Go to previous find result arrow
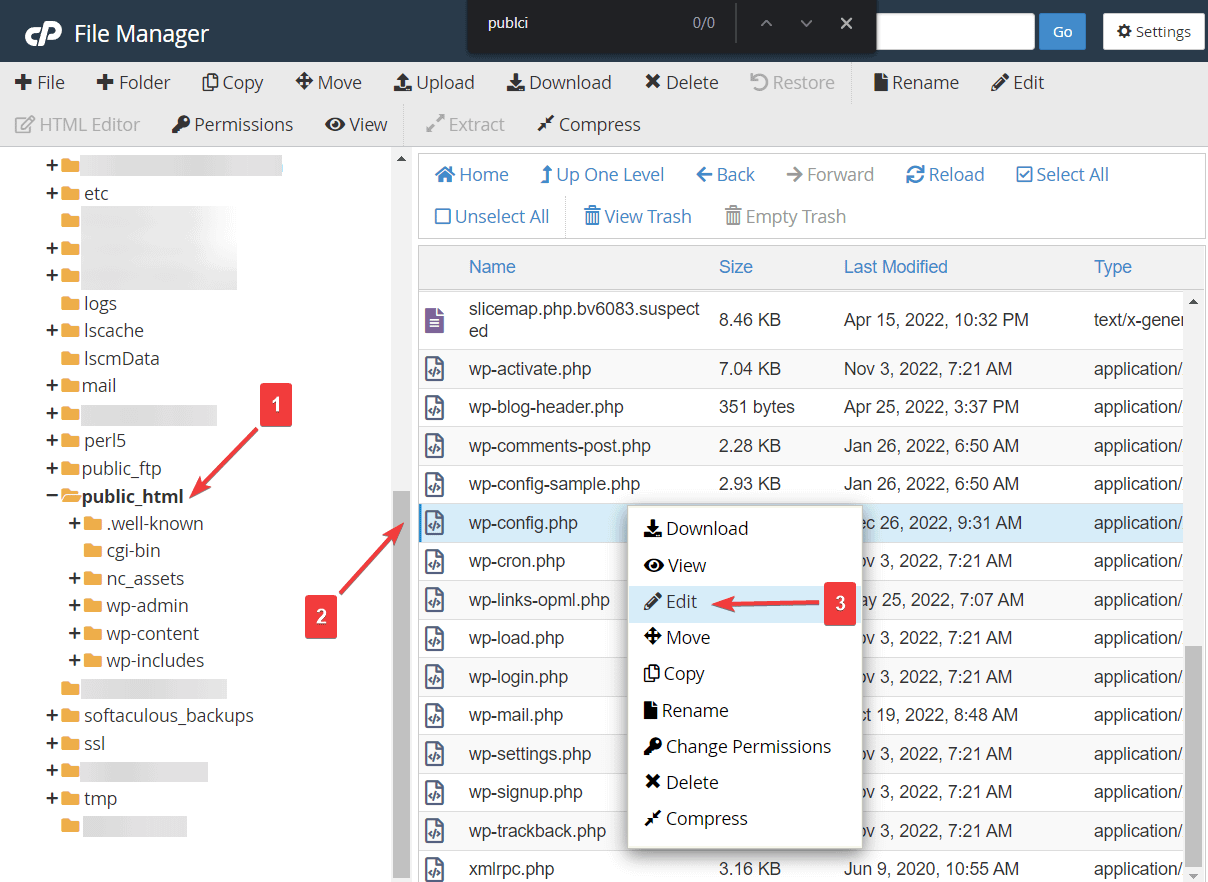 point(767,23)
